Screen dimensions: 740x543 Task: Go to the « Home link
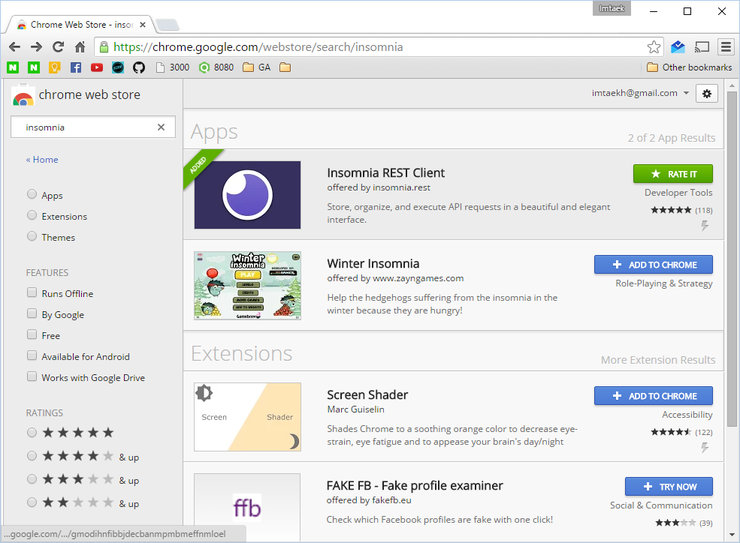[x=42, y=159]
